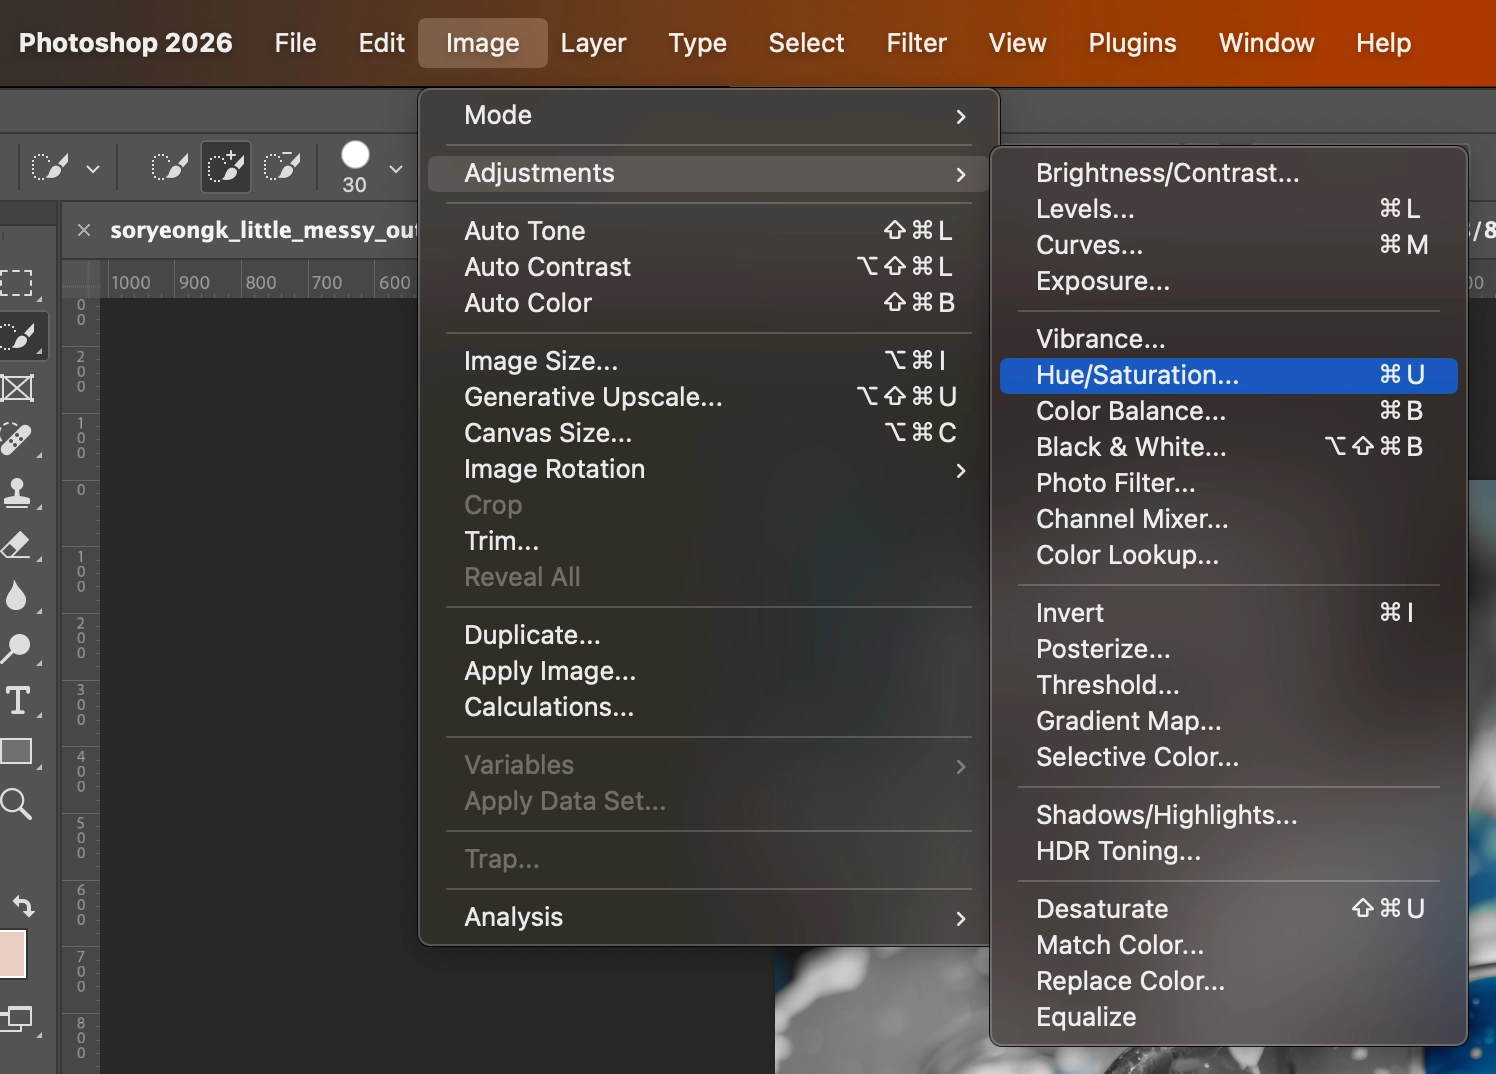
Task: Close the soryeongk_little_messy document tab
Action: [84, 230]
